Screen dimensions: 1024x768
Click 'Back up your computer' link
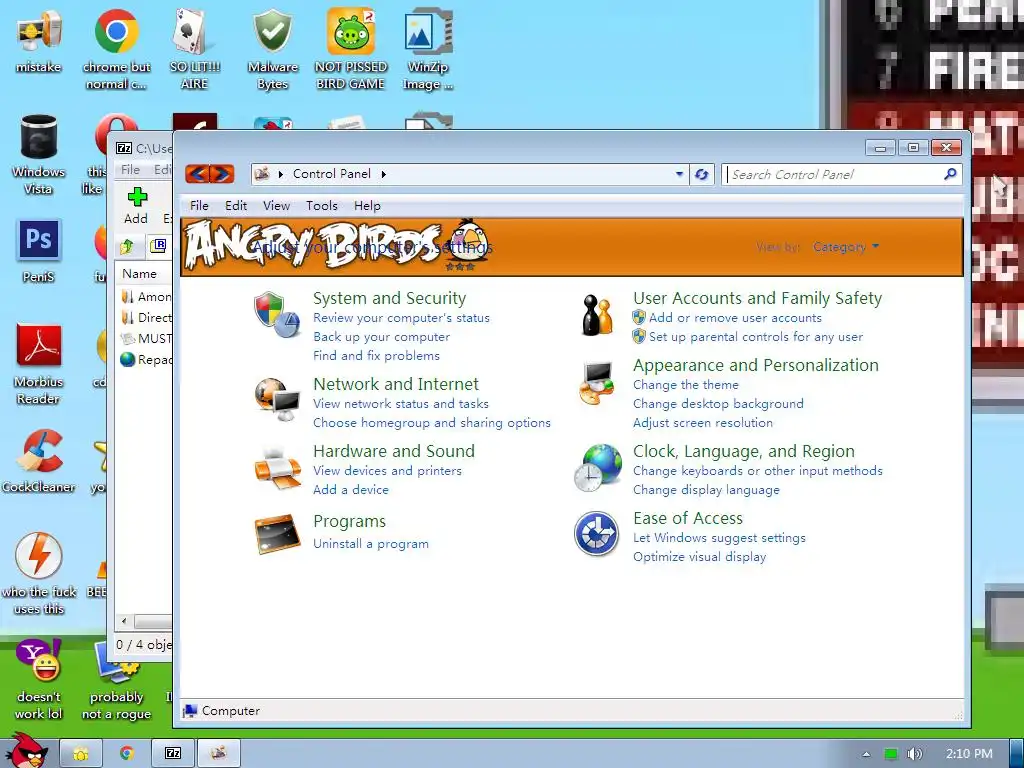coord(381,337)
